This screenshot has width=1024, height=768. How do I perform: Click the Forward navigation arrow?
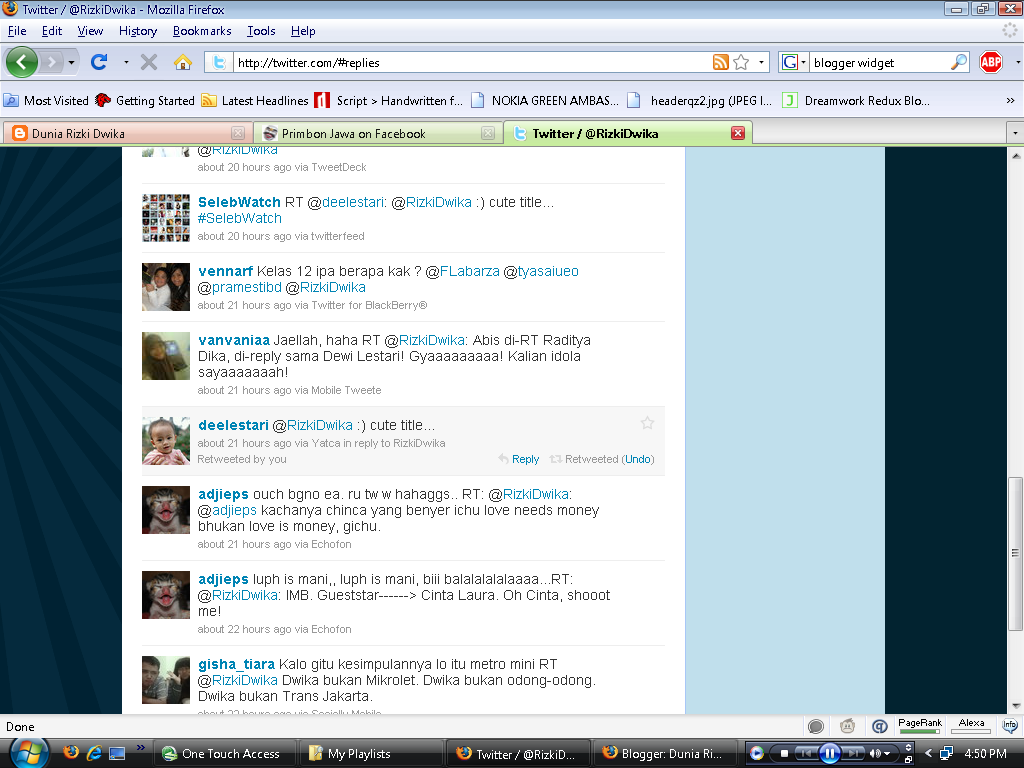point(50,63)
